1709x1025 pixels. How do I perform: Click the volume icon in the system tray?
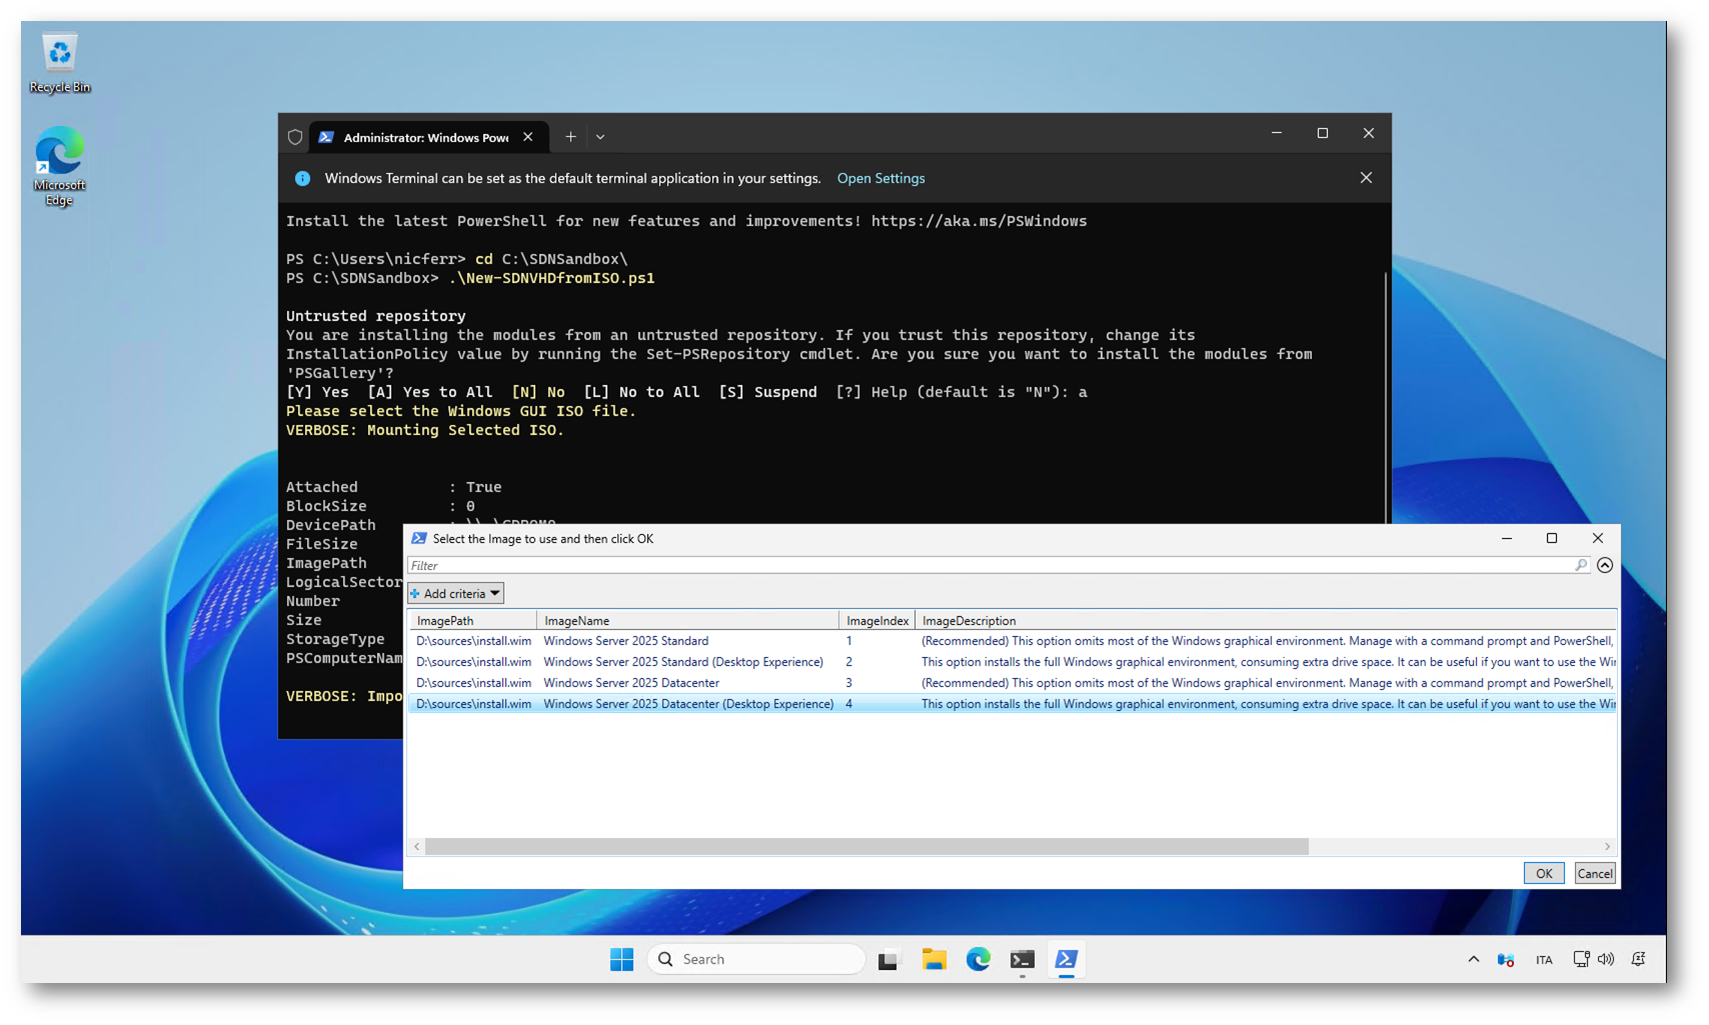click(x=1606, y=959)
